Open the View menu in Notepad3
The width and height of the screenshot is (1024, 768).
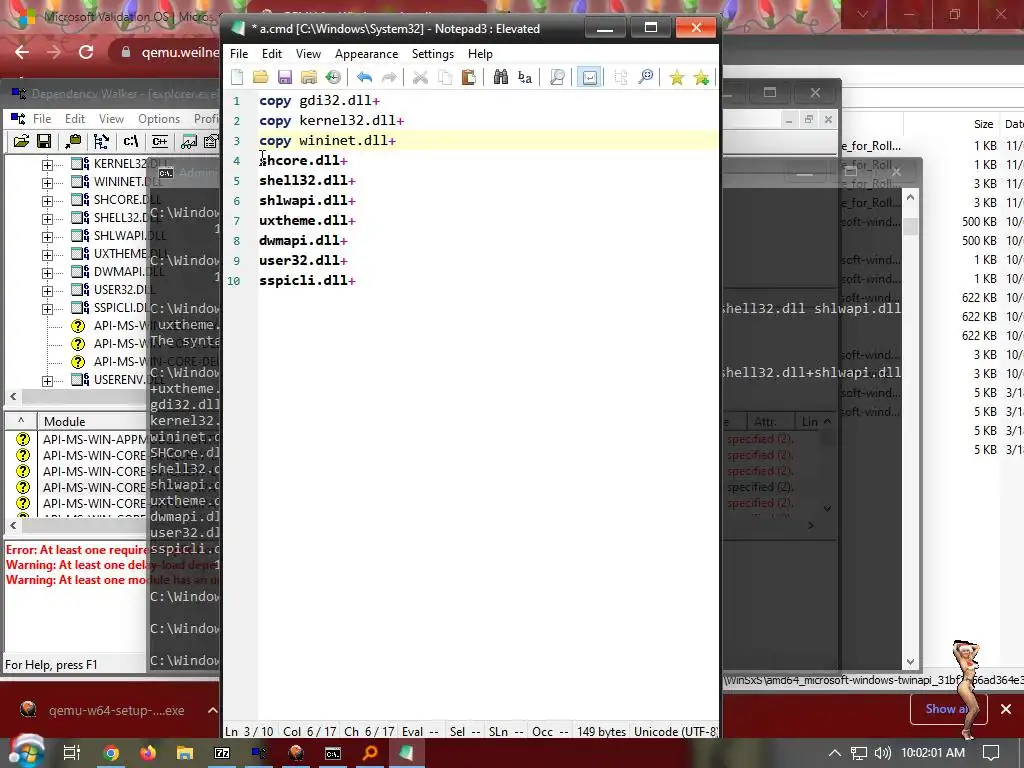pyautogui.click(x=308, y=54)
